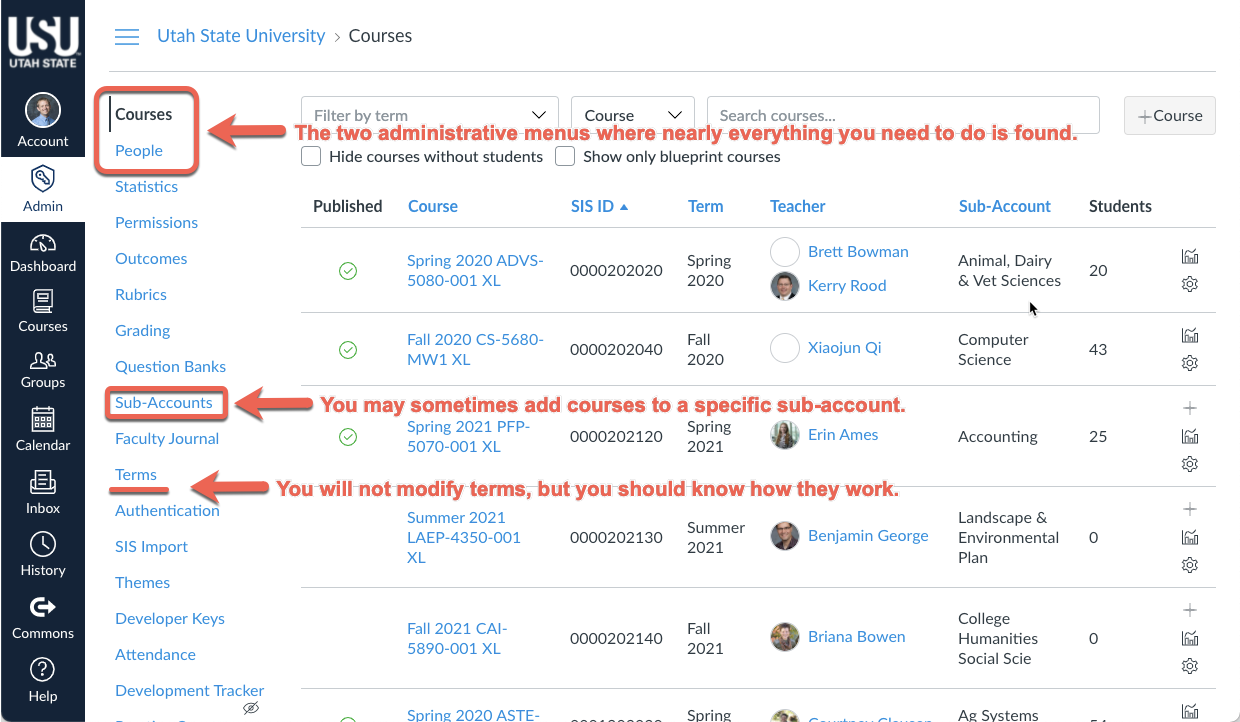This screenshot has height=722, width=1240.
Task: Open Sub-Accounts in the admin menu
Action: tap(164, 402)
